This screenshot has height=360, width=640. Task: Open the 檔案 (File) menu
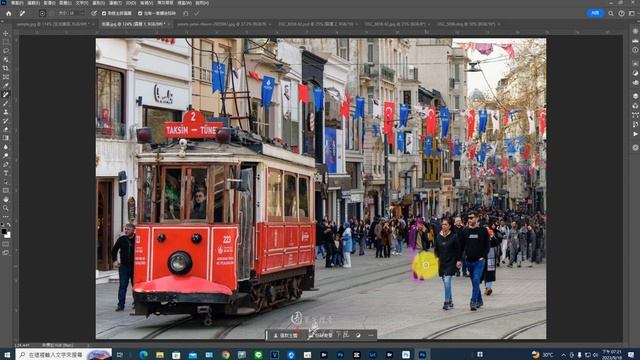point(17,3)
